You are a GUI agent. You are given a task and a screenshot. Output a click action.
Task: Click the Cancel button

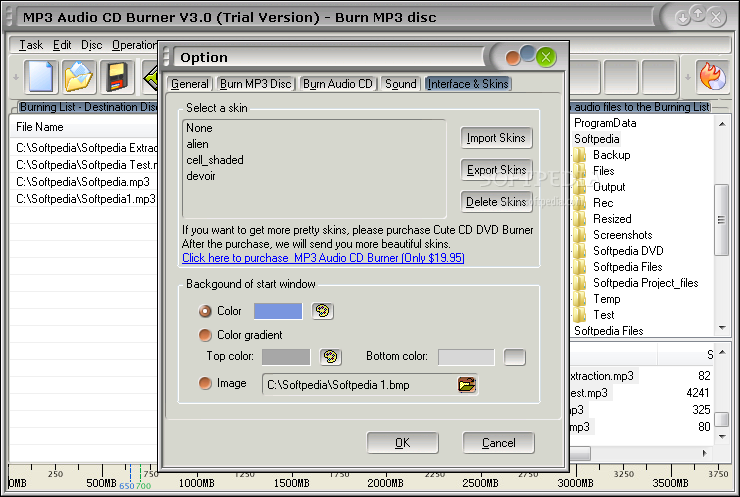(x=498, y=443)
